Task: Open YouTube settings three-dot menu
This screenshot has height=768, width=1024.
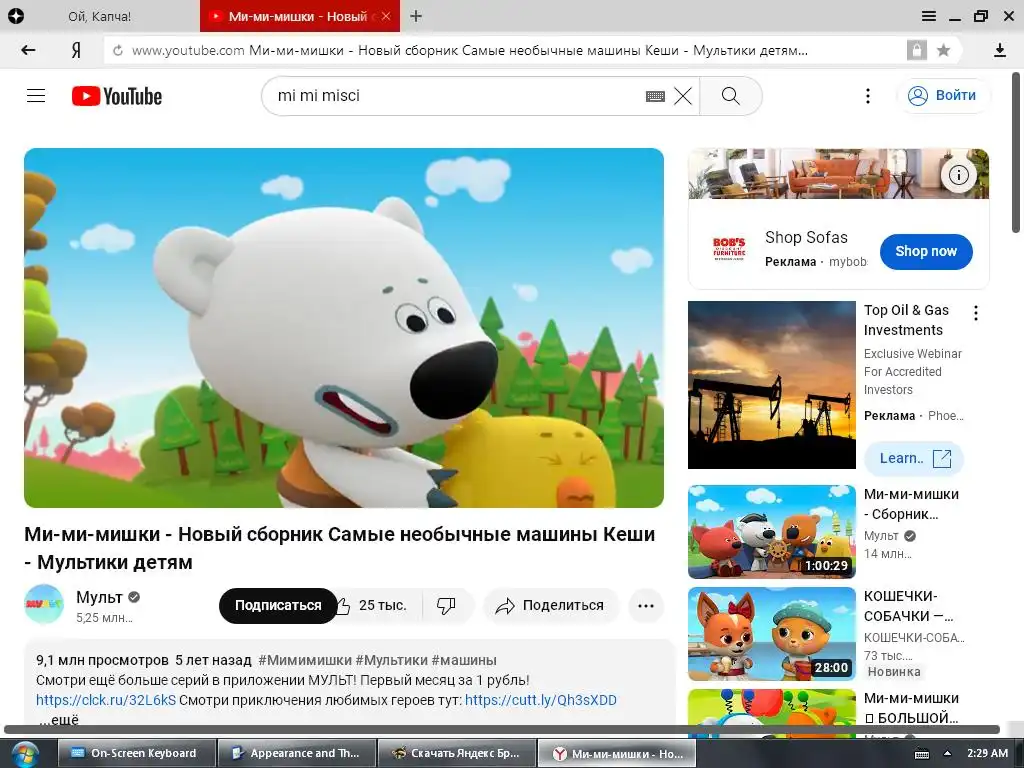Action: 867,96
